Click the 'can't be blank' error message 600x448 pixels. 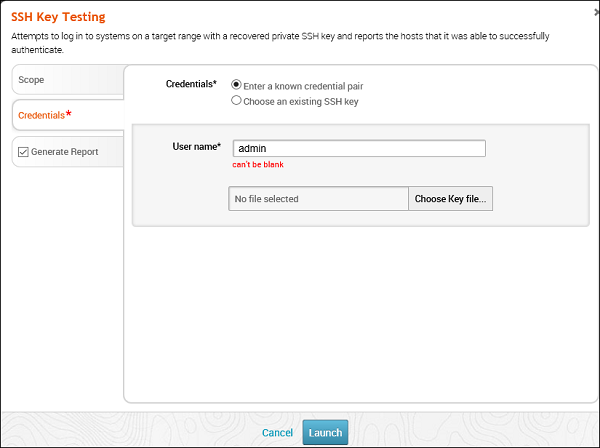tap(258, 164)
